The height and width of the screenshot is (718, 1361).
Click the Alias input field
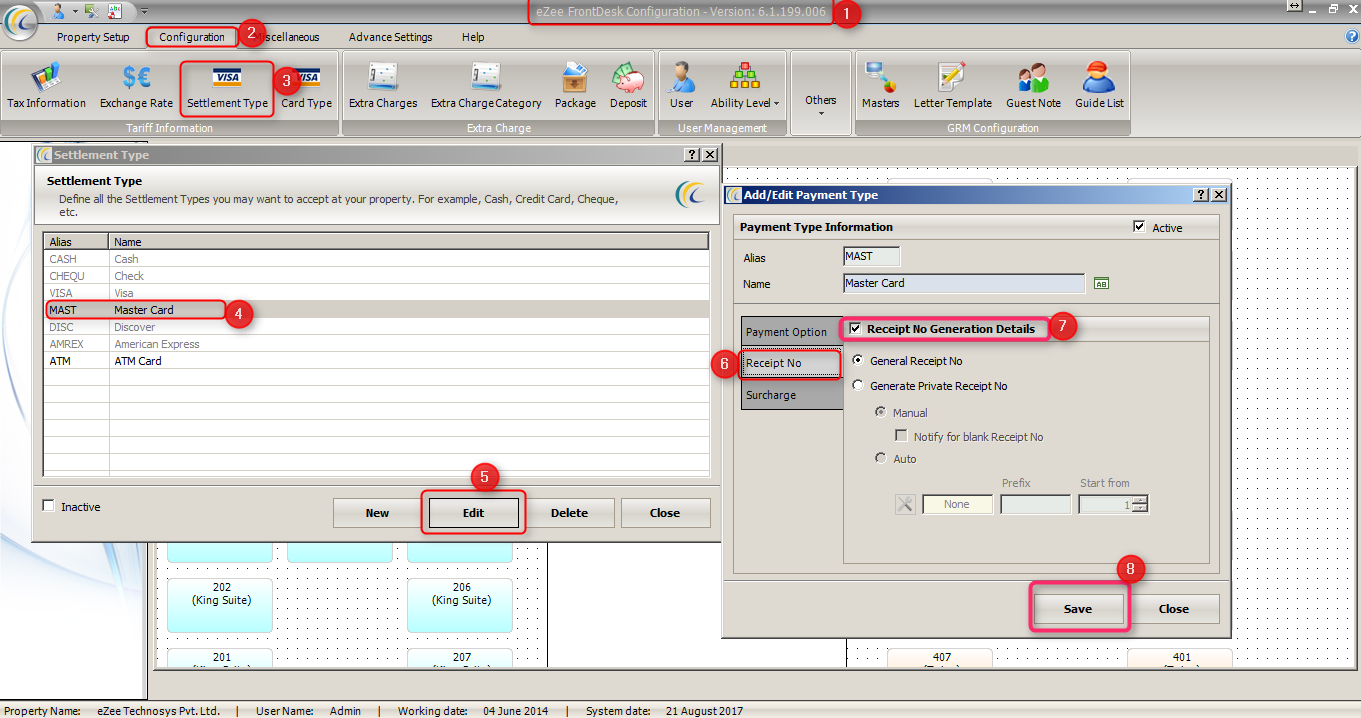872,257
